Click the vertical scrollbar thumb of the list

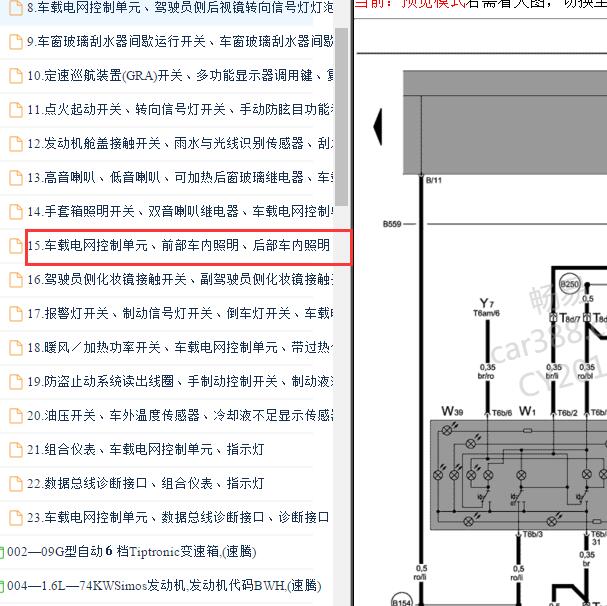pos(341,117)
